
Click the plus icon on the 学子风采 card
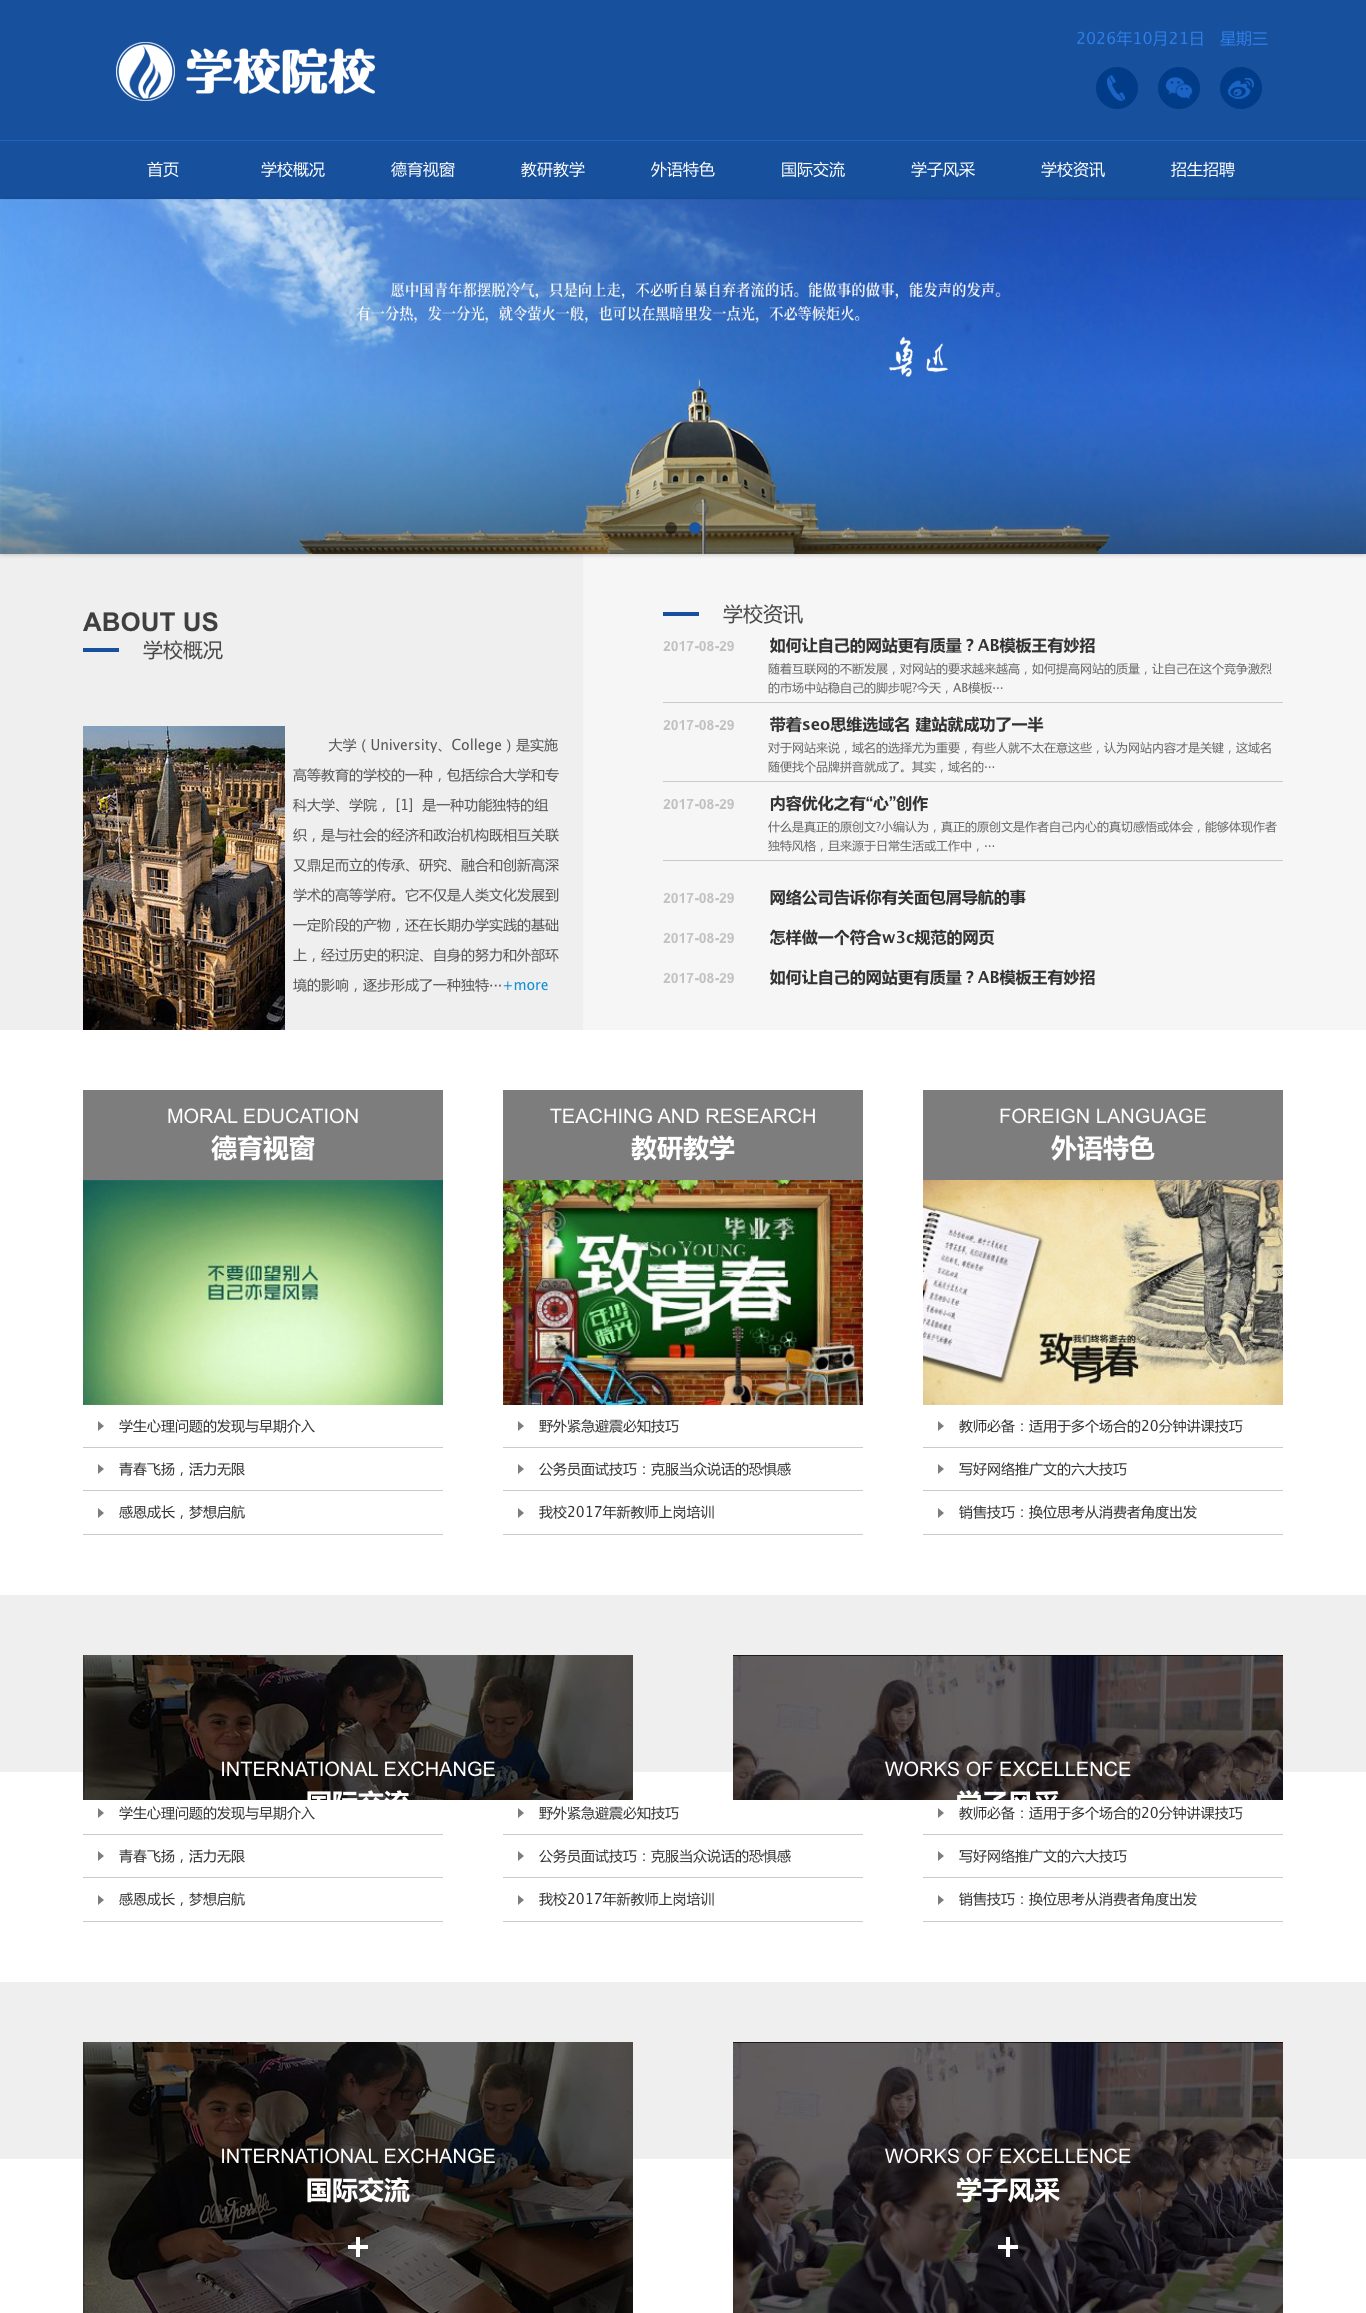[x=1008, y=2247]
